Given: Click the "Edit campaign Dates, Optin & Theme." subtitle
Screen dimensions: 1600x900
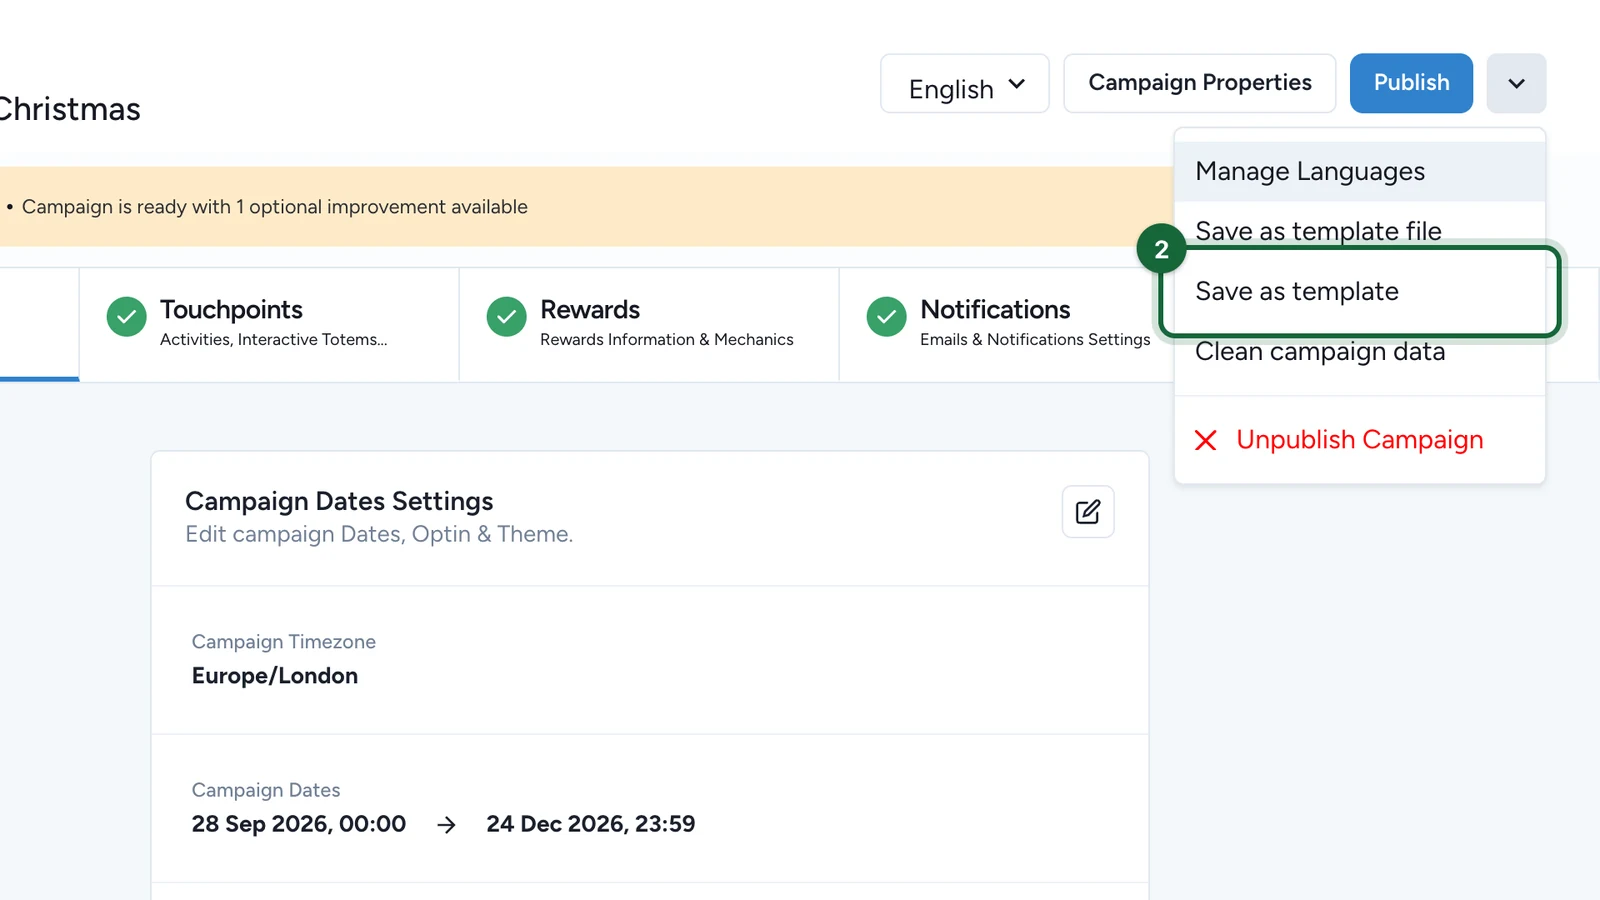Looking at the screenshot, I should (x=379, y=534).
